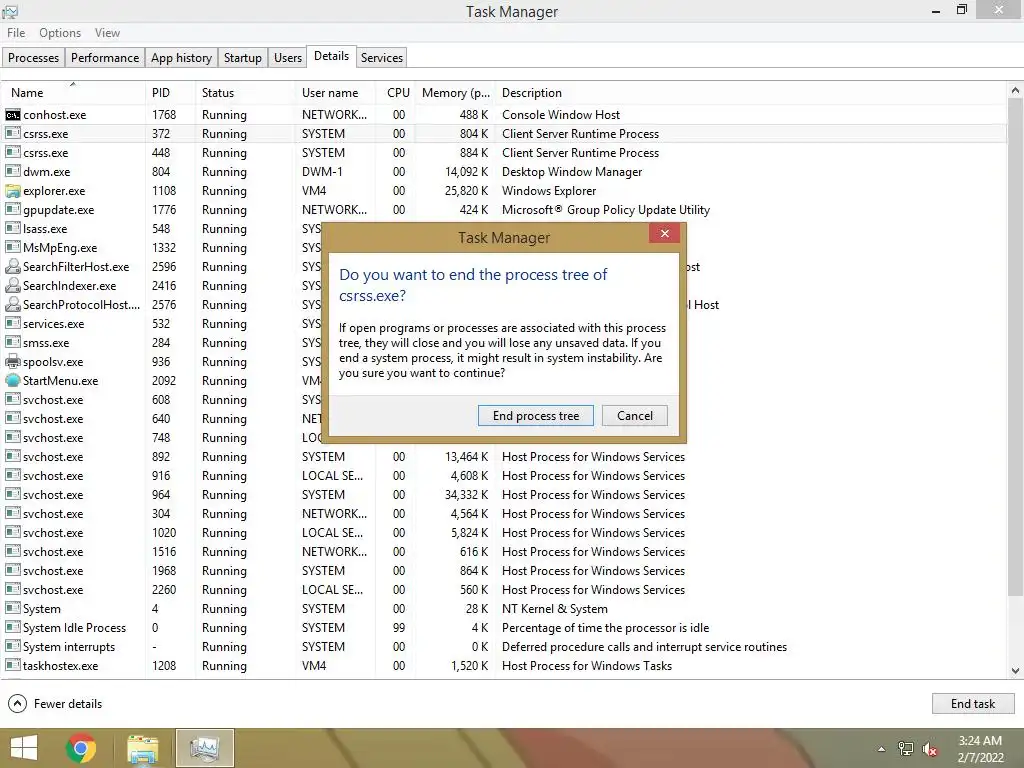Collapse to Fewer details
The width and height of the screenshot is (1024, 768).
pyautogui.click(x=55, y=703)
